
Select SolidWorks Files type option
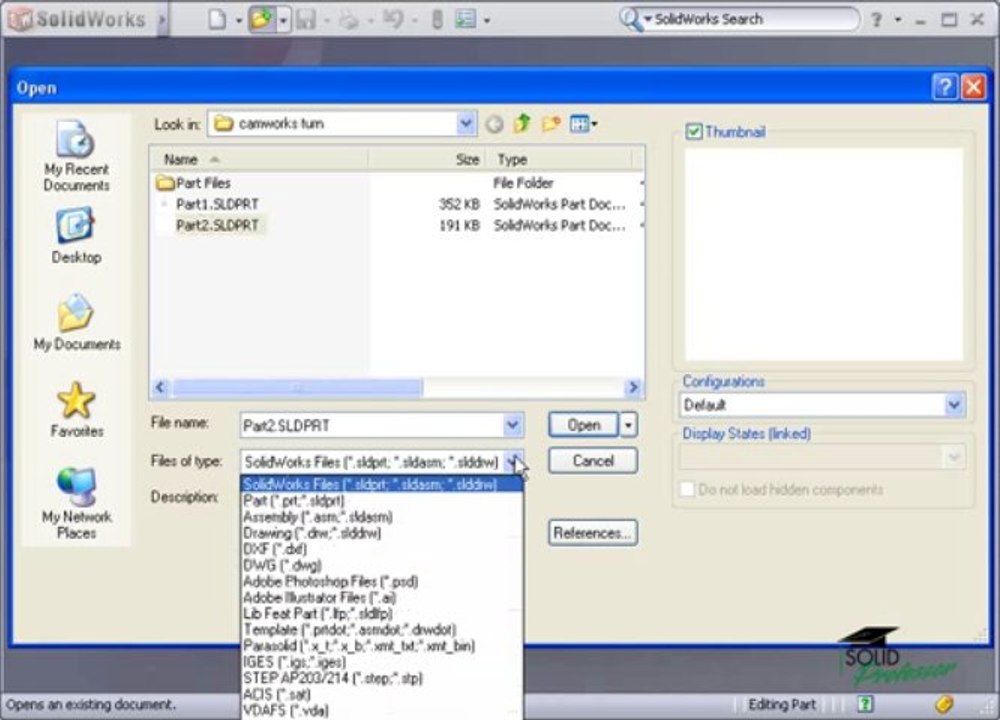click(381, 484)
